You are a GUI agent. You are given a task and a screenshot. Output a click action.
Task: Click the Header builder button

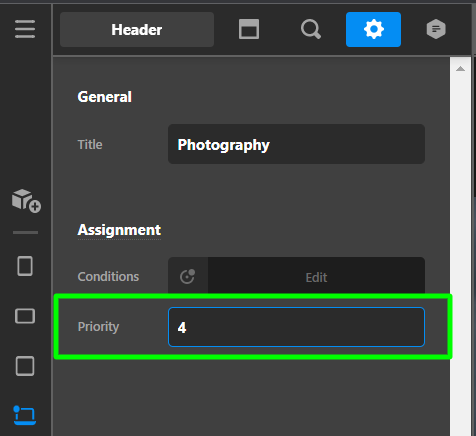(137, 30)
